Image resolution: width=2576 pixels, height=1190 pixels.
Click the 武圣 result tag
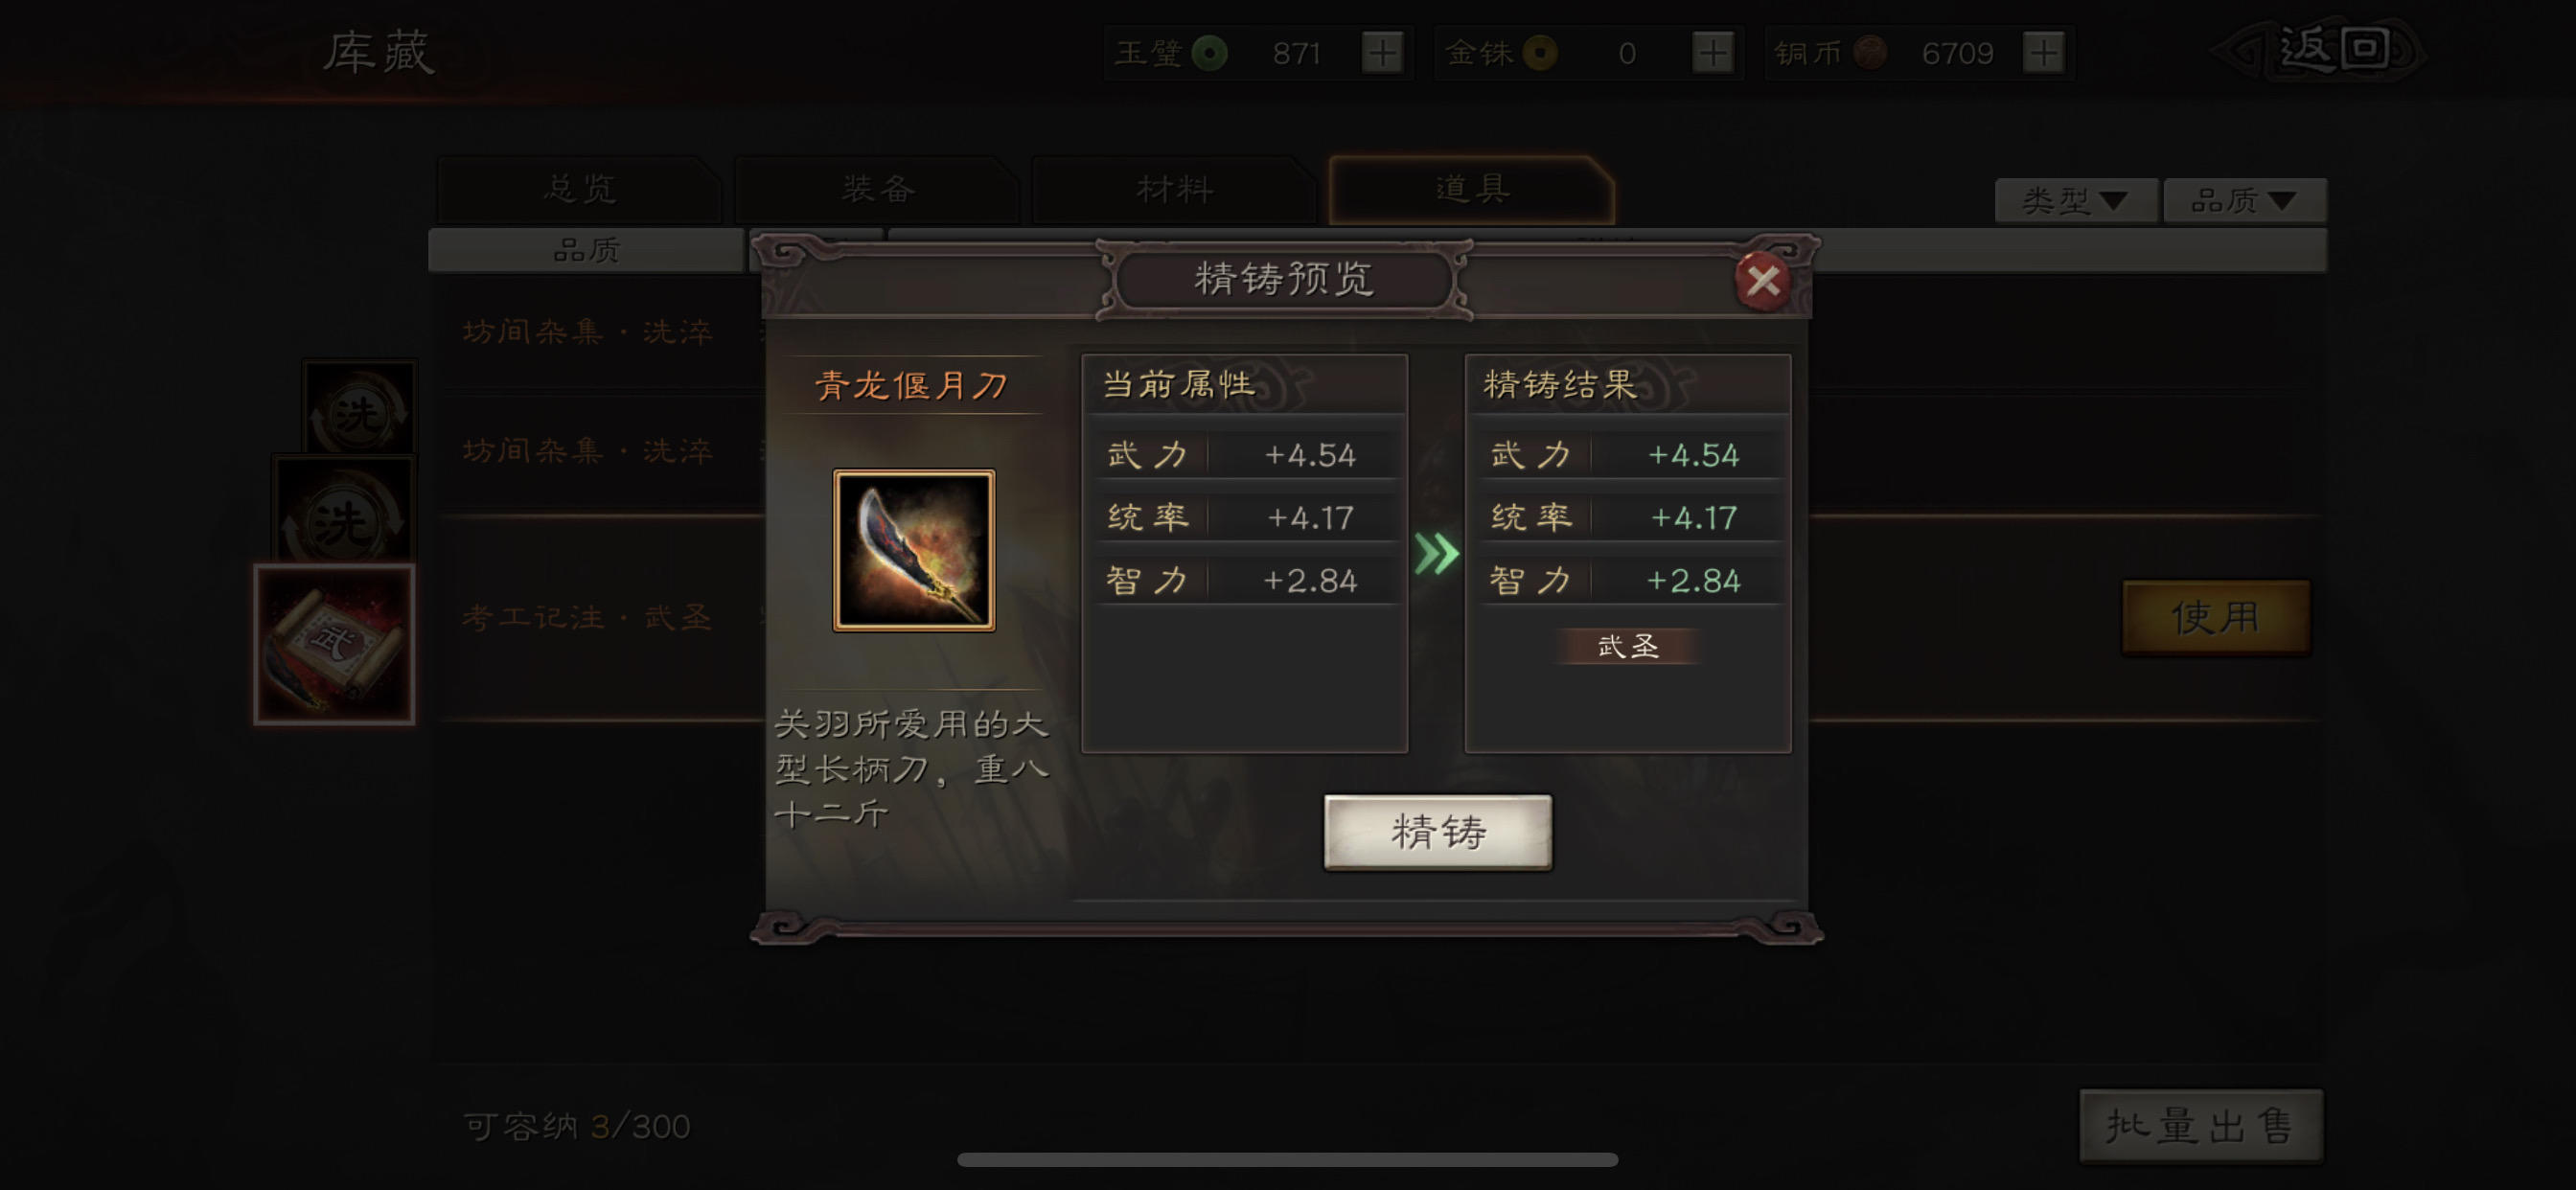pyautogui.click(x=1627, y=646)
